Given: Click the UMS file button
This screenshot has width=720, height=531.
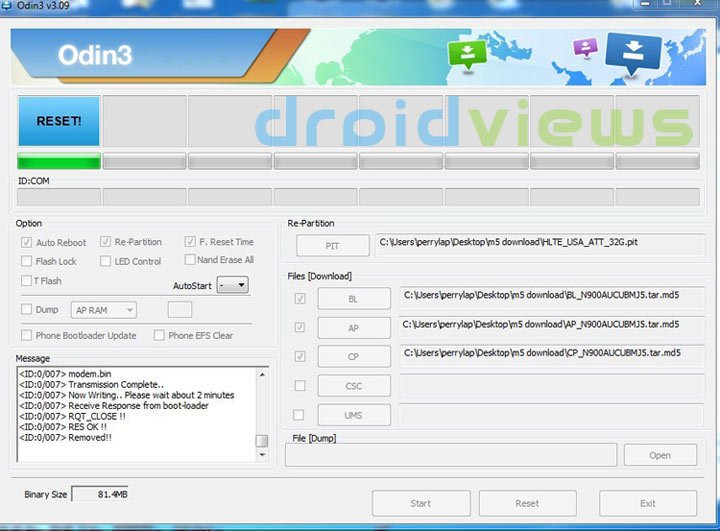Looking at the screenshot, I should point(354,415).
